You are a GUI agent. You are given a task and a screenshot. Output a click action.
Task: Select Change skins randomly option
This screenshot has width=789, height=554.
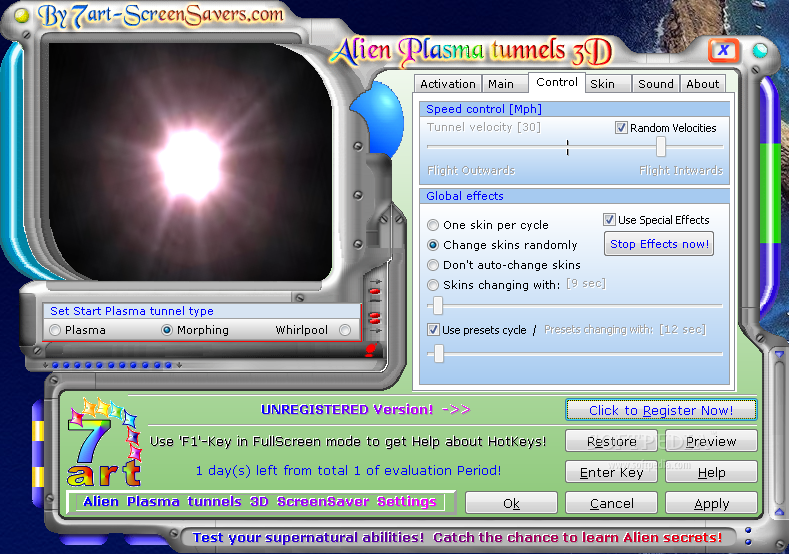[x=433, y=245]
